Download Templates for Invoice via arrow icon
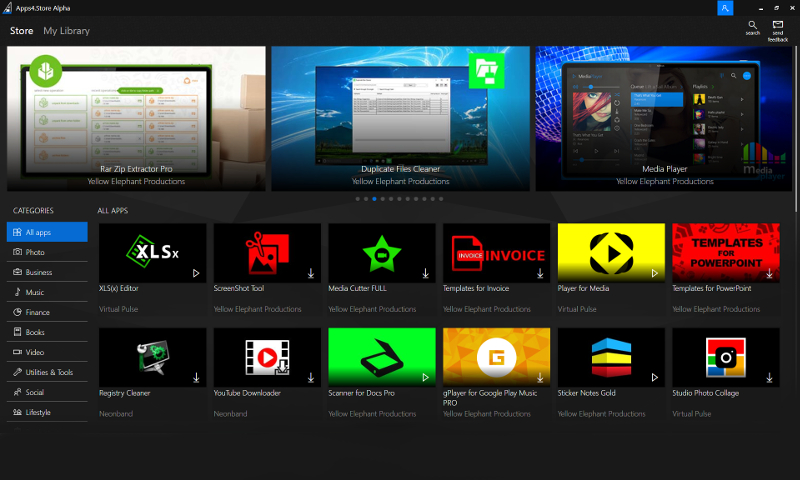This screenshot has width=800, height=480. (x=540, y=273)
